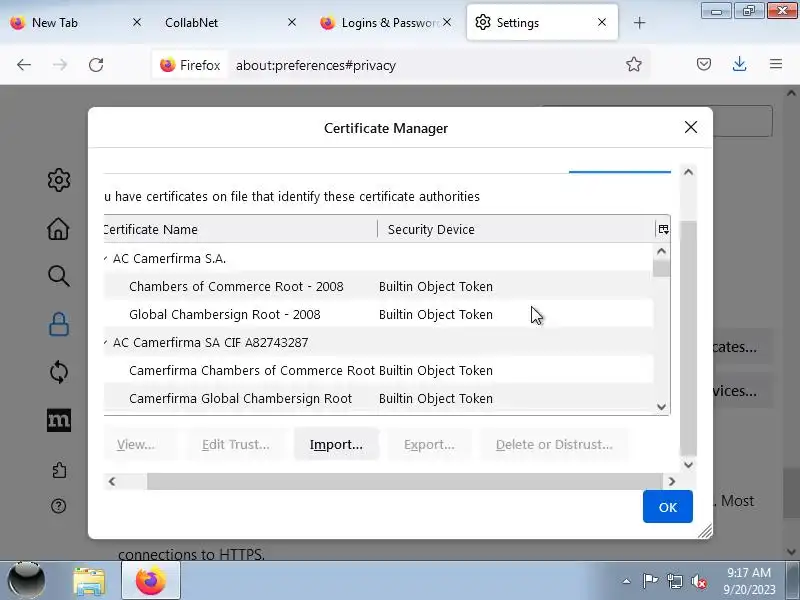Select the Settings tab

pos(542,22)
